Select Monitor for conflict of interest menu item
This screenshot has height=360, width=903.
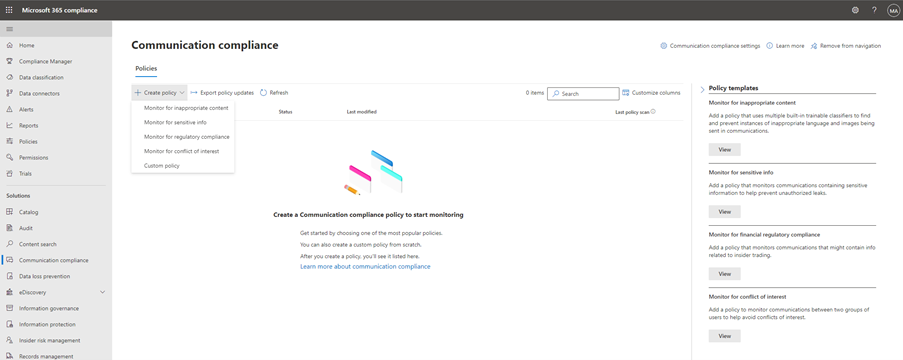[181, 151]
